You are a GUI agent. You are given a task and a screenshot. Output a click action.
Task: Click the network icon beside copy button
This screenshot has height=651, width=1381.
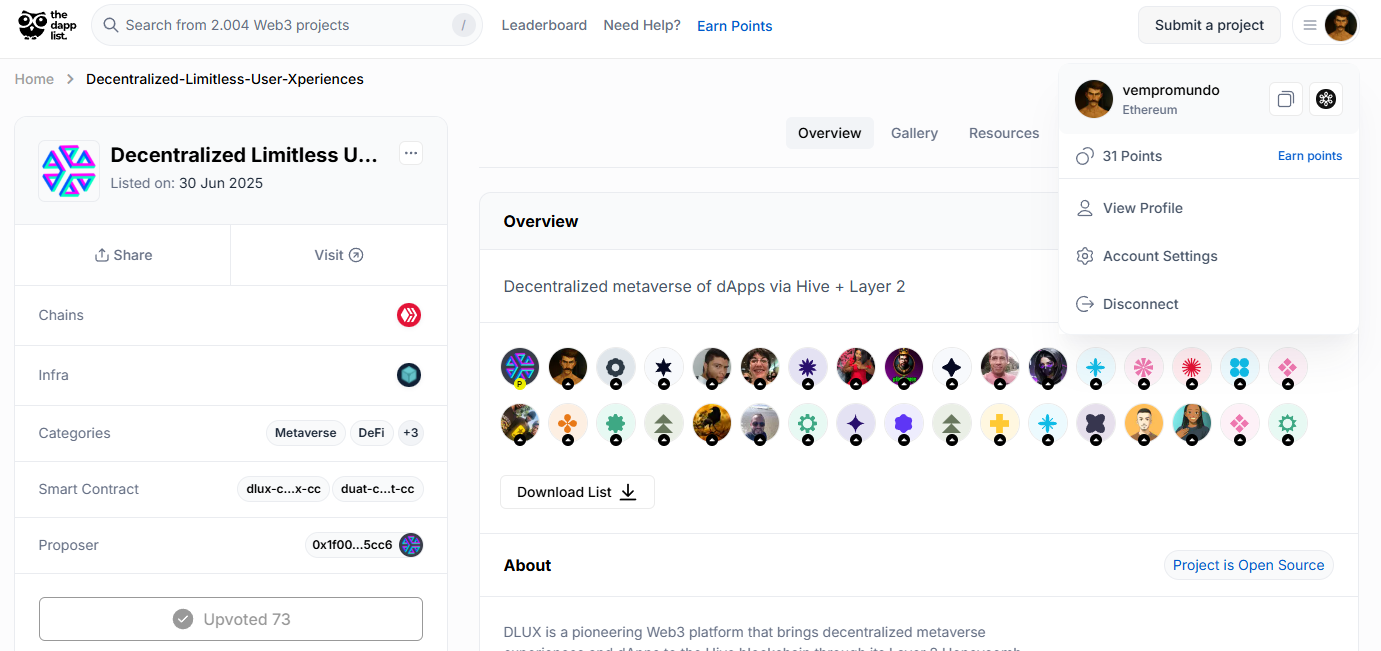tap(1326, 99)
